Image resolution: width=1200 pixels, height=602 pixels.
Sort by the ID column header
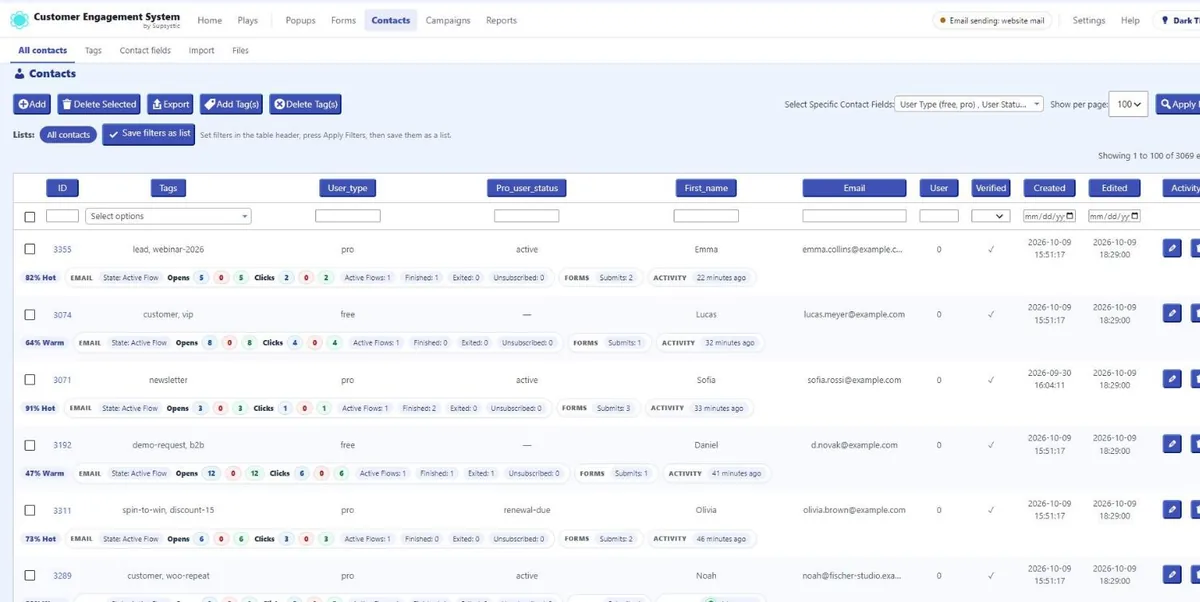62,188
